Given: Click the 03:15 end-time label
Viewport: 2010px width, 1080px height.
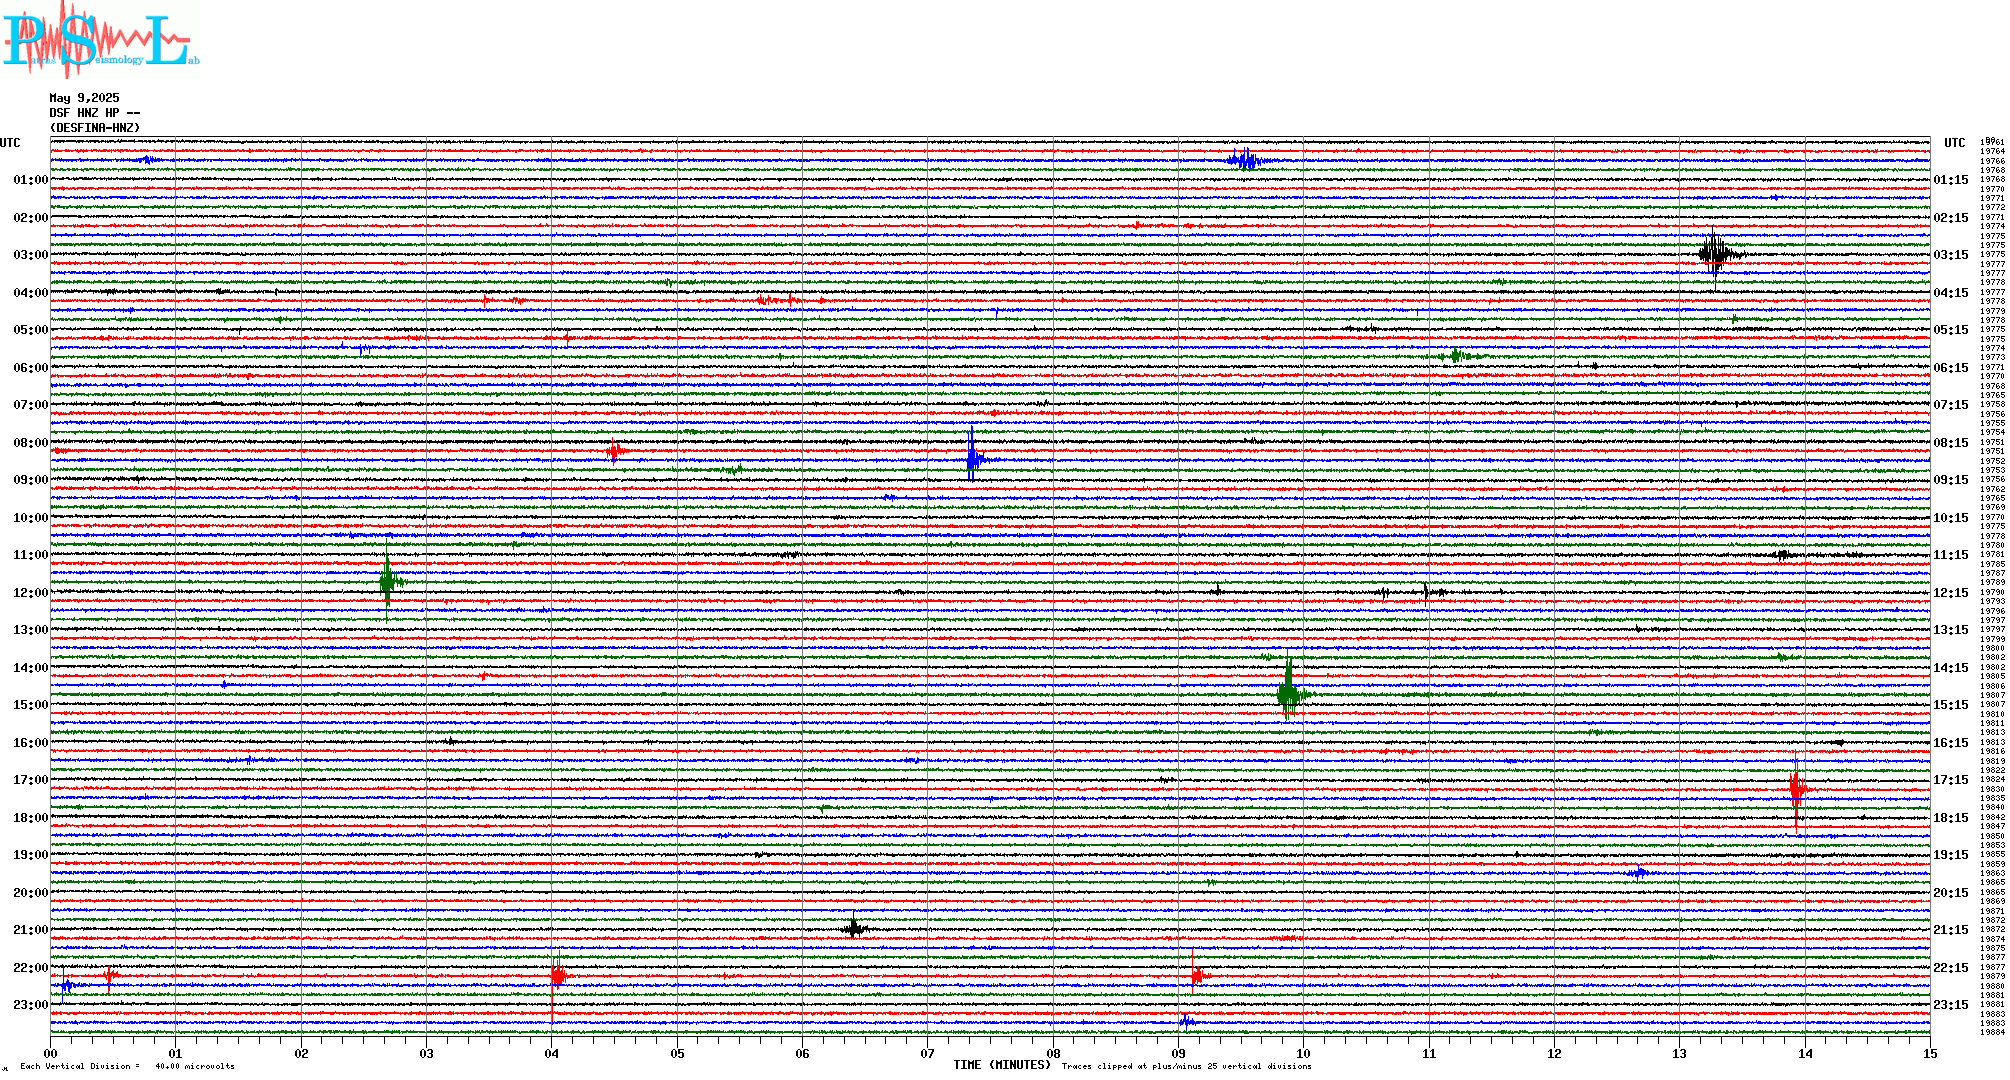Looking at the screenshot, I should point(1950,255).
